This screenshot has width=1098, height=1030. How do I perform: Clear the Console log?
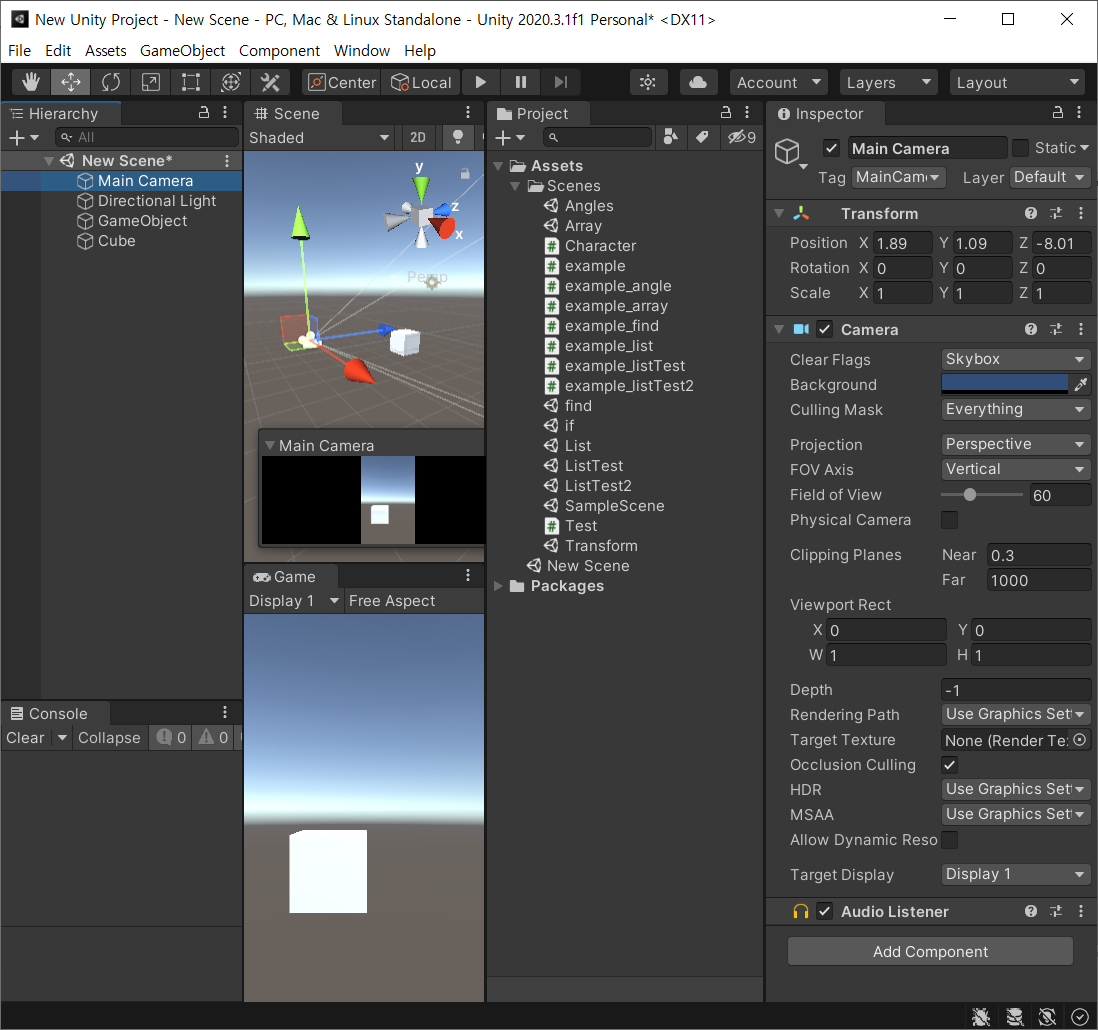(25, 737)
